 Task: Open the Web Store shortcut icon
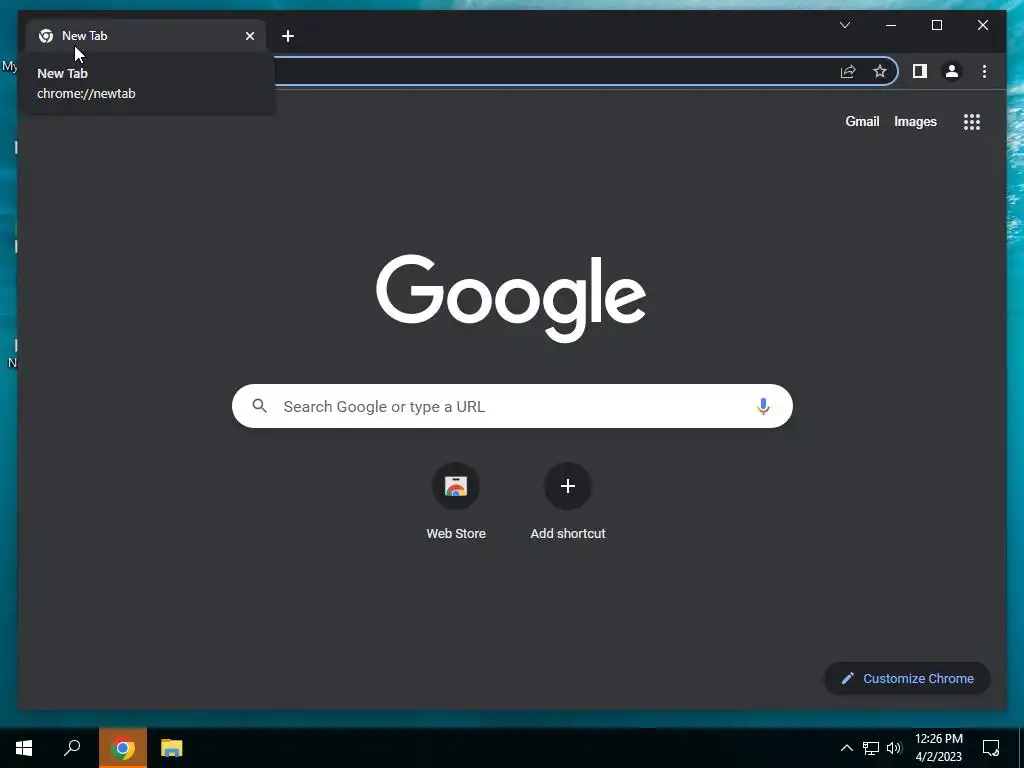point(456,486)
